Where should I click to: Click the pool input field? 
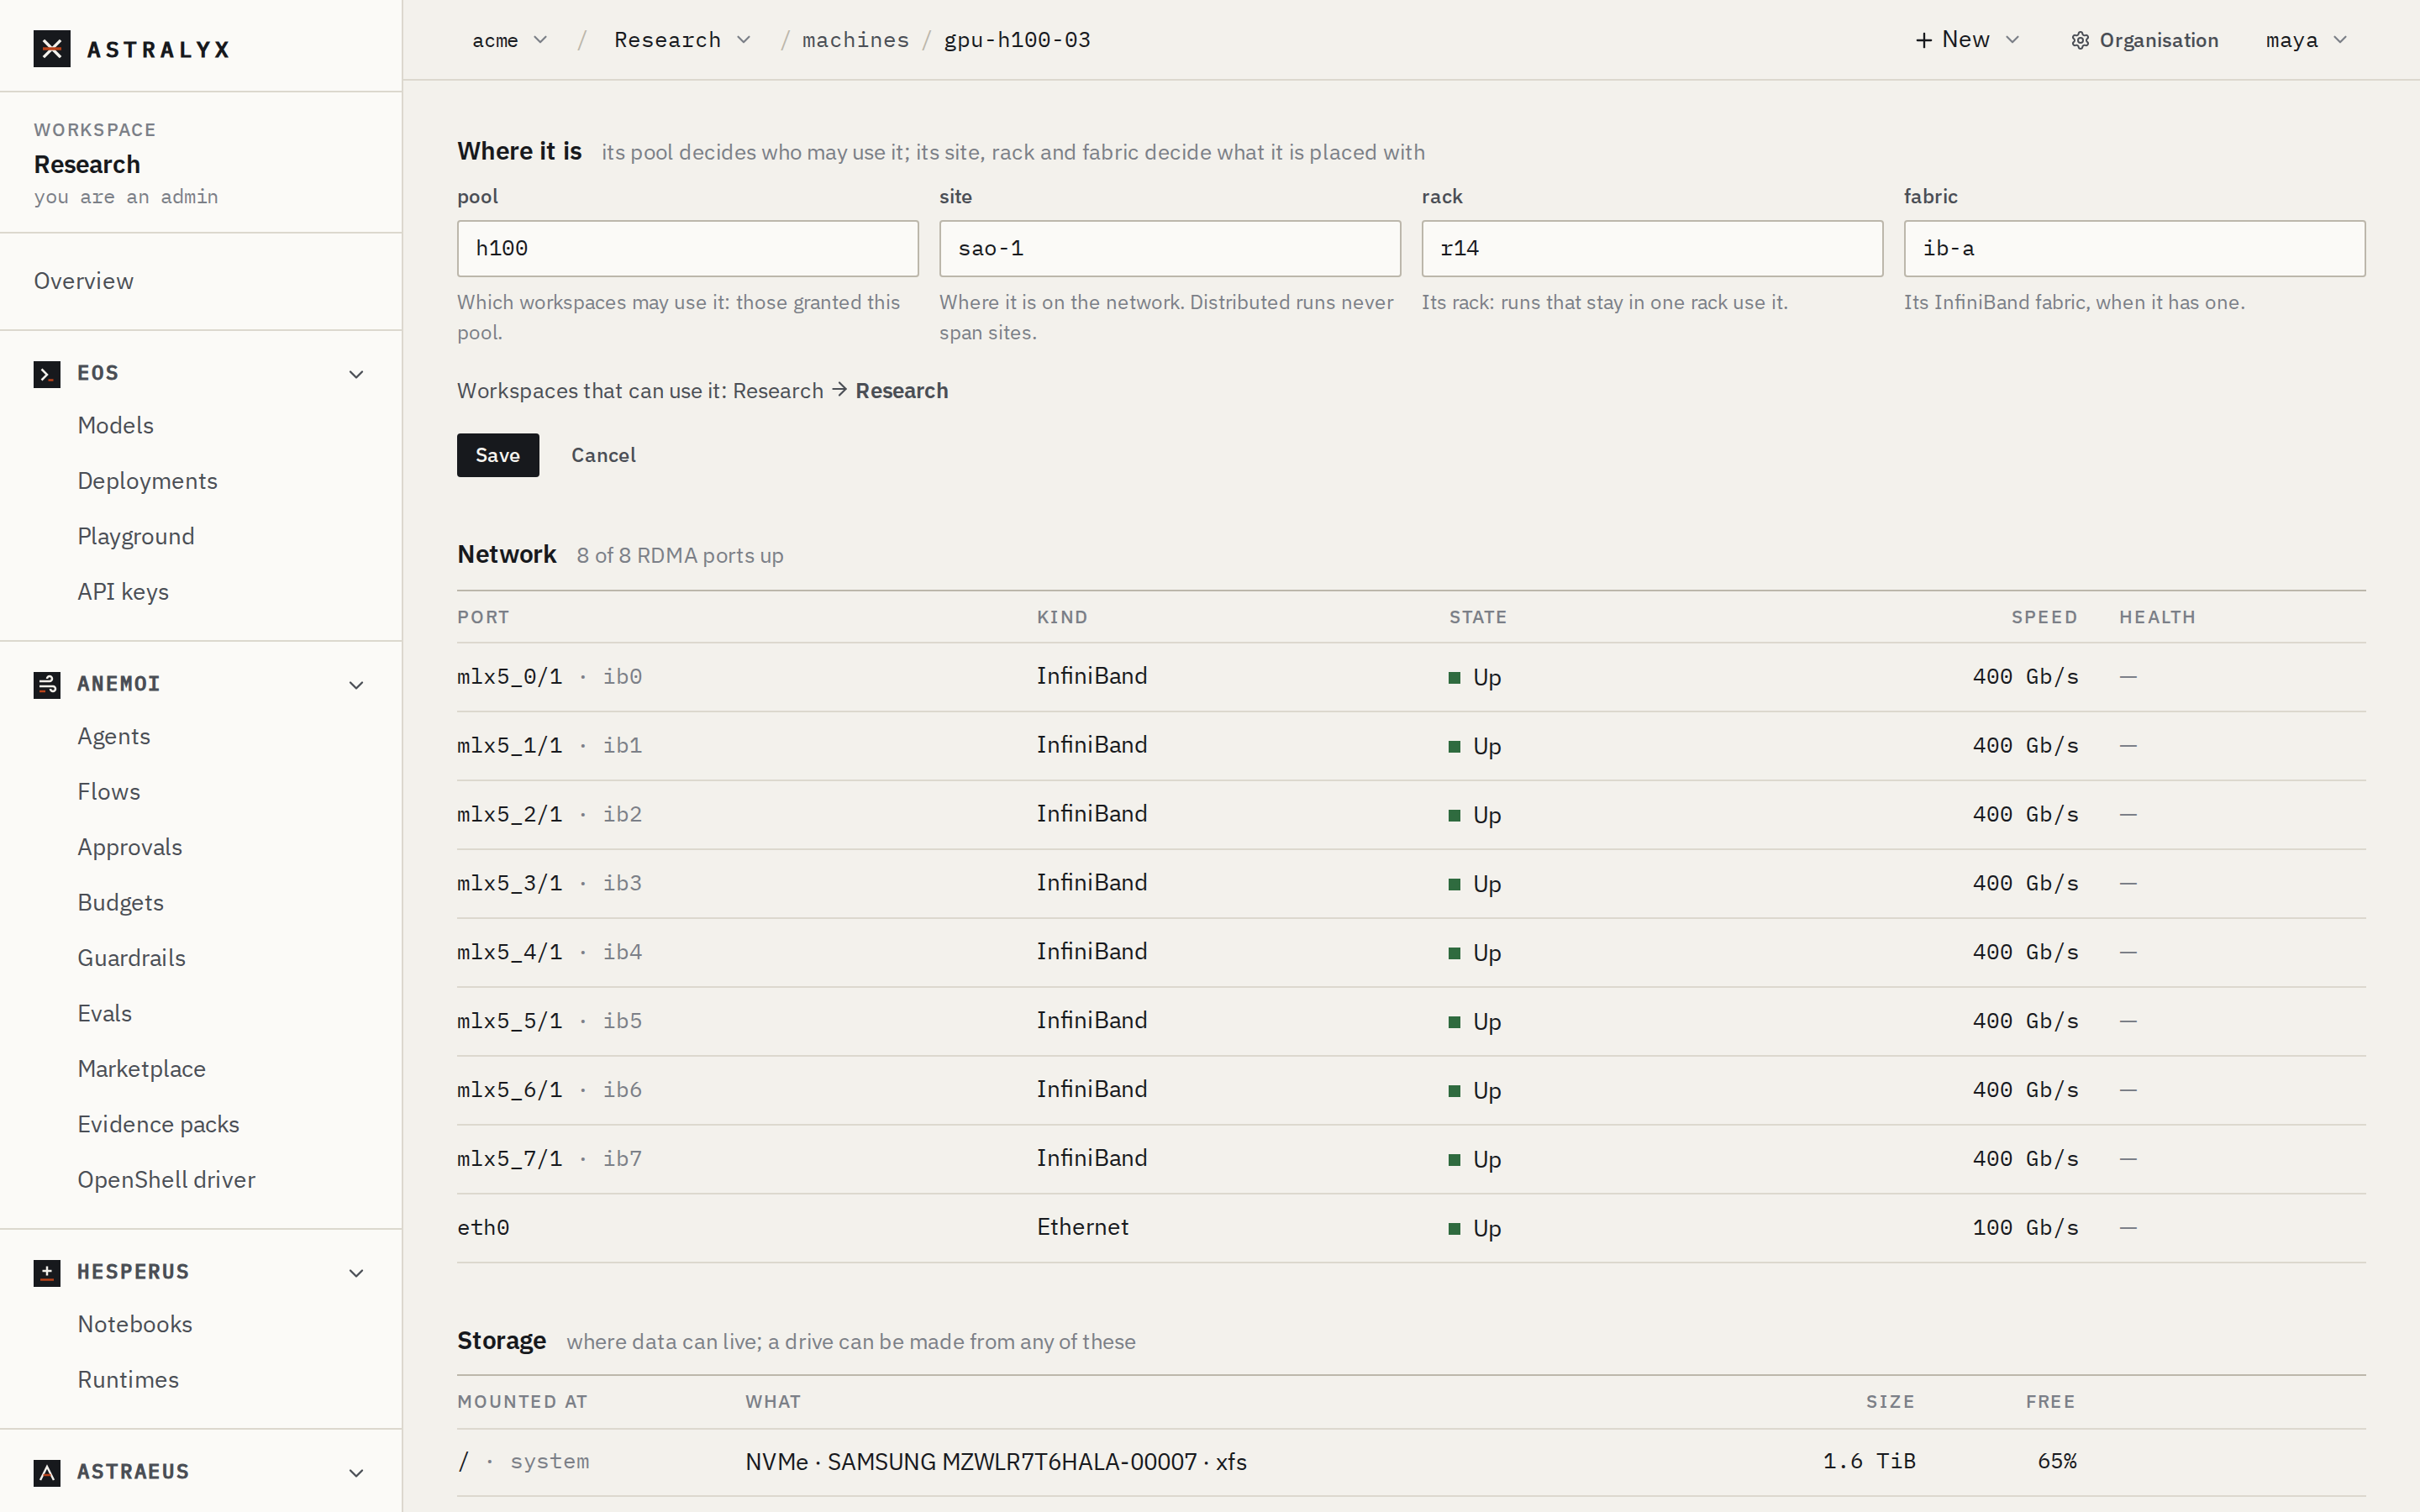pos(688,249)
